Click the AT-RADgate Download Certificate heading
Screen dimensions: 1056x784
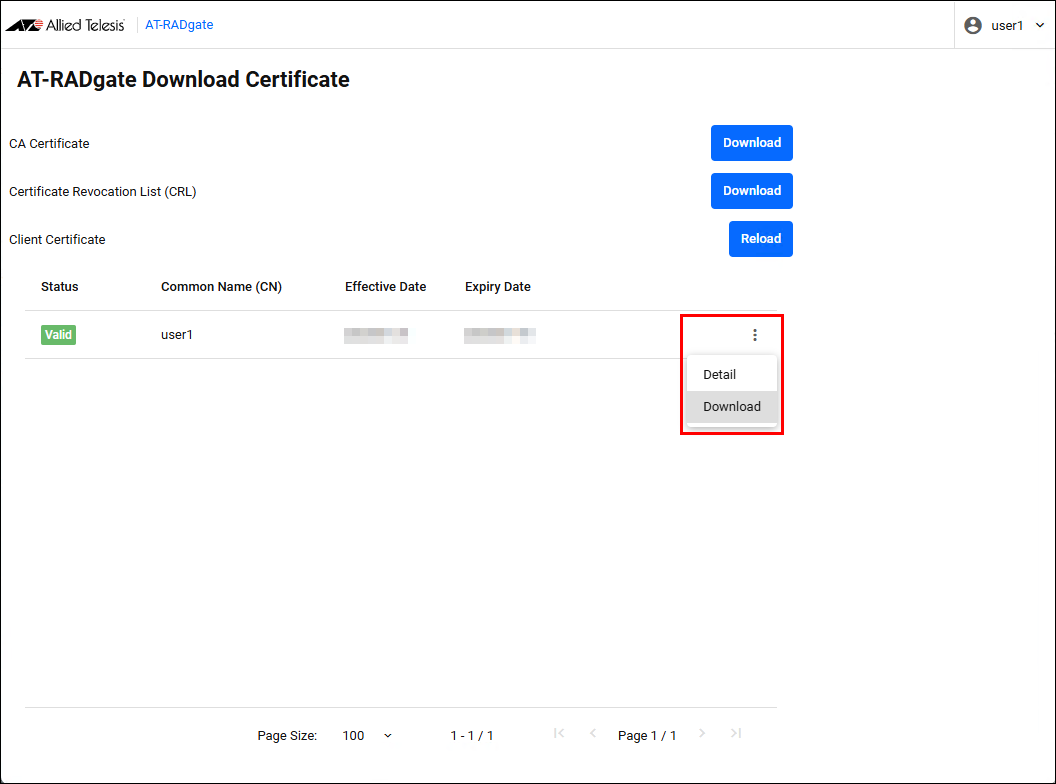point(183,79)
